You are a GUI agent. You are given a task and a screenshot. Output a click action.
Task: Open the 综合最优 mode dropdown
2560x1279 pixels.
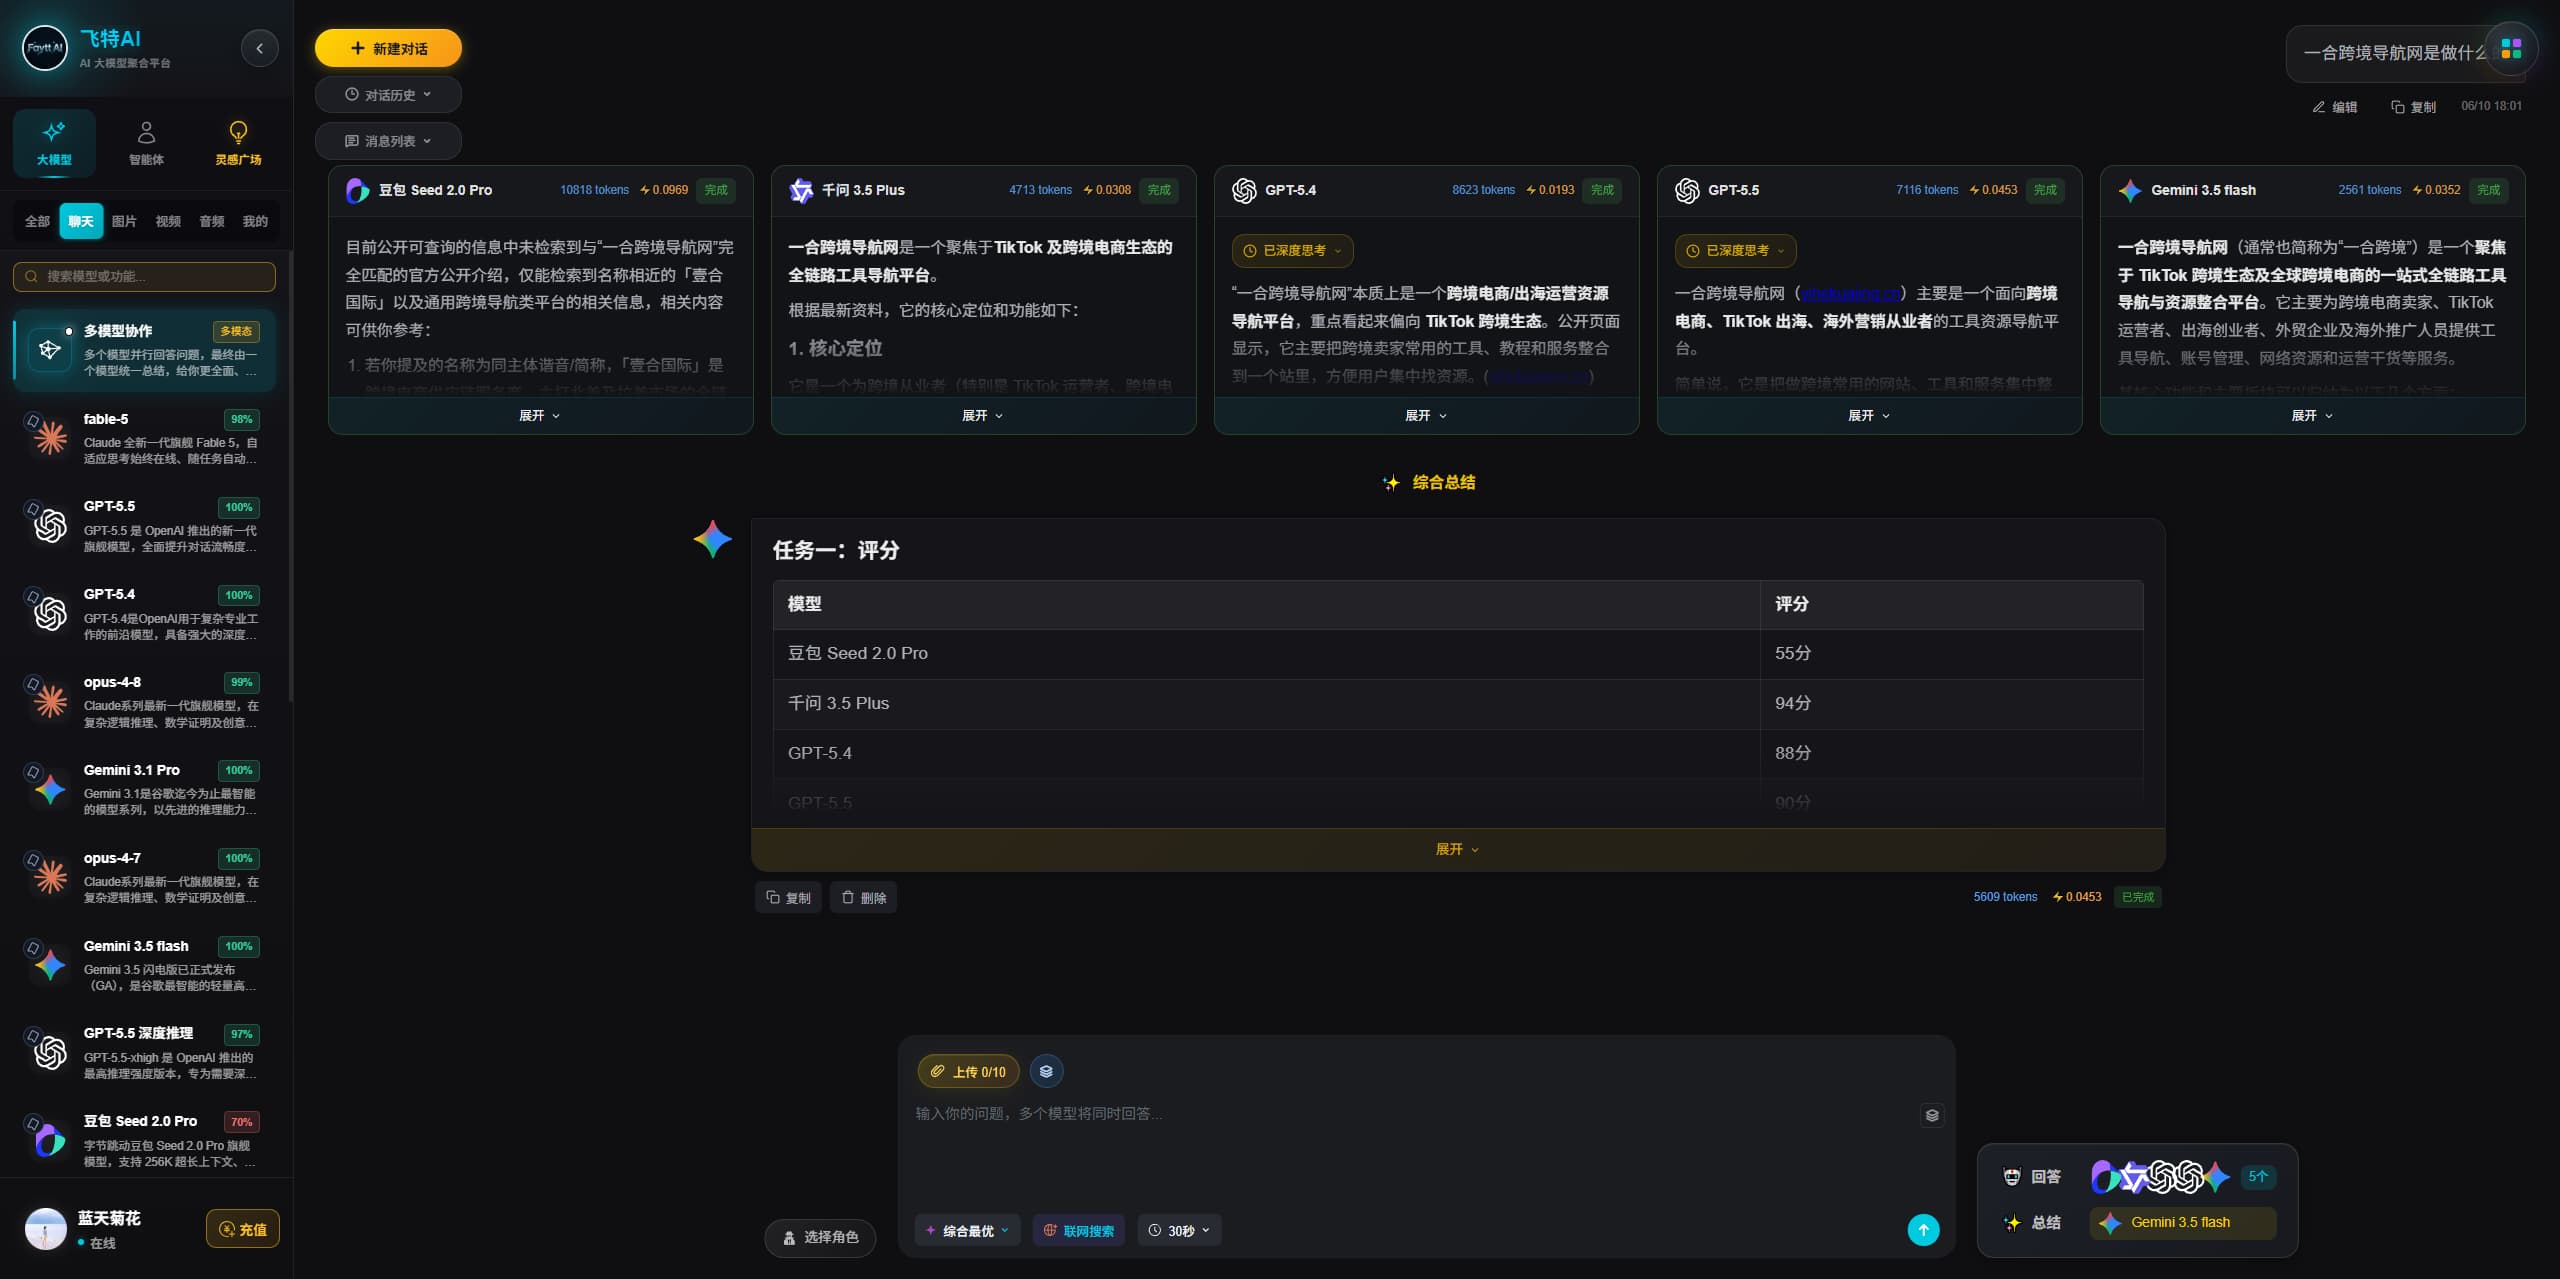click(967, 1231)
